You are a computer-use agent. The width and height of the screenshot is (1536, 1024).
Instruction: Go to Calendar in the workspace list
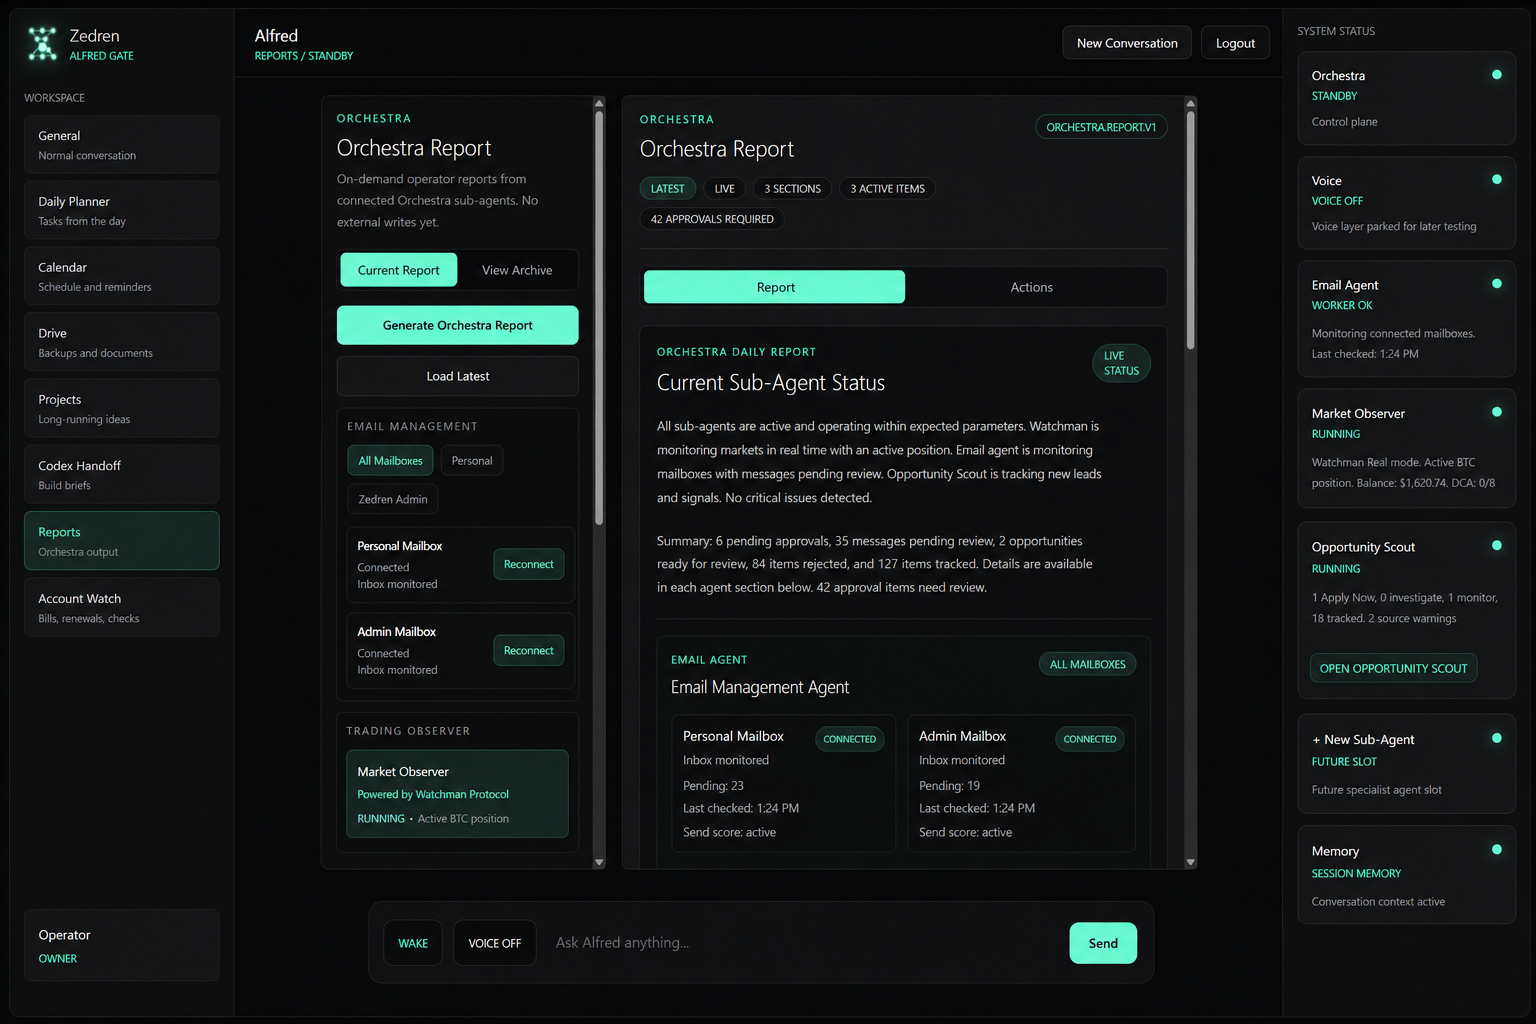122,277
